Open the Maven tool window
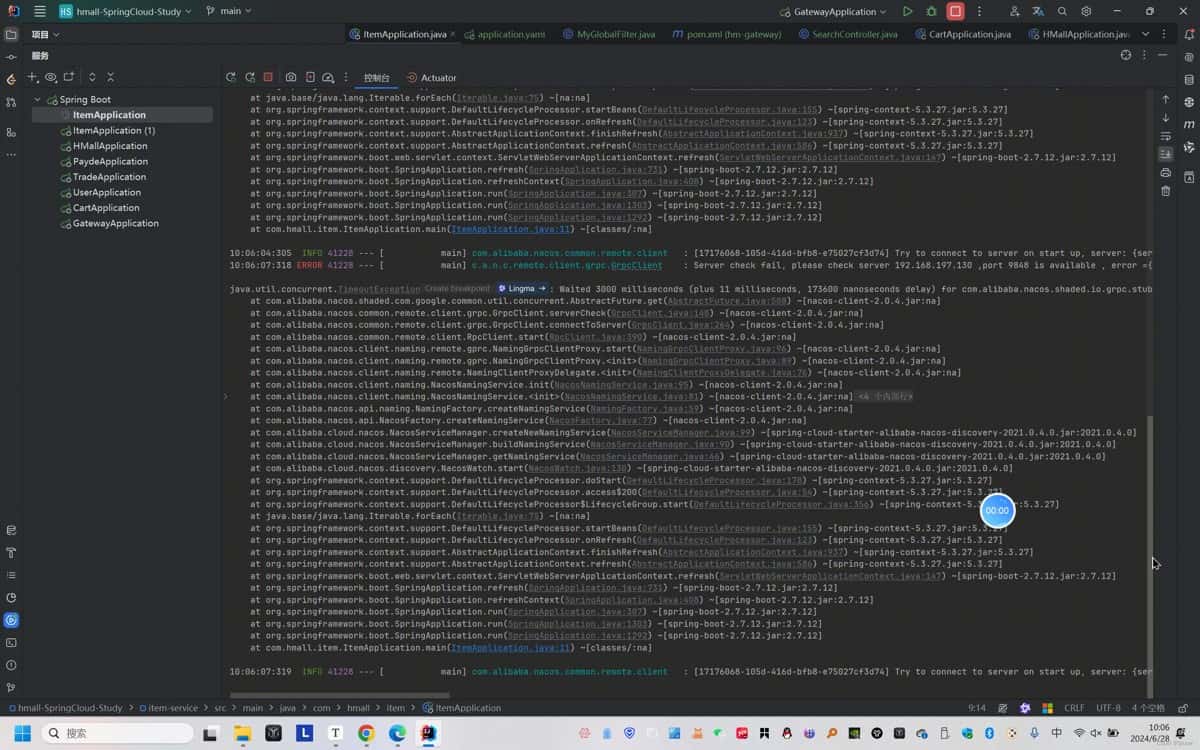The height and width of the screenshot is (750, 1200). [x=1189, y=124]
